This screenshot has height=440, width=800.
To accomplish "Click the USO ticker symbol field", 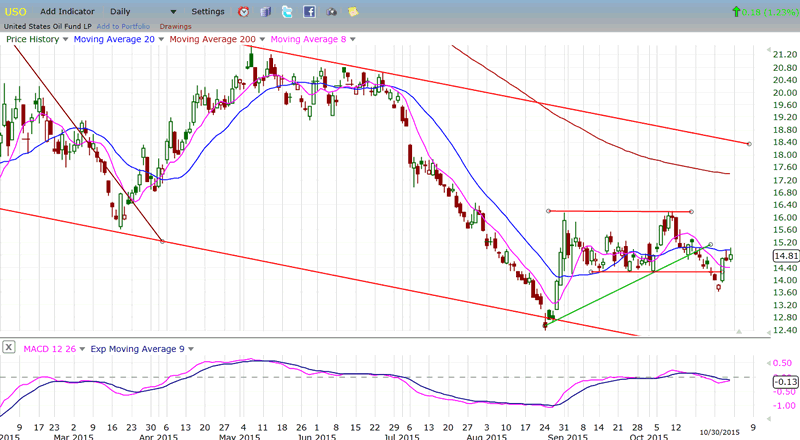I will (x=17, y=11).
